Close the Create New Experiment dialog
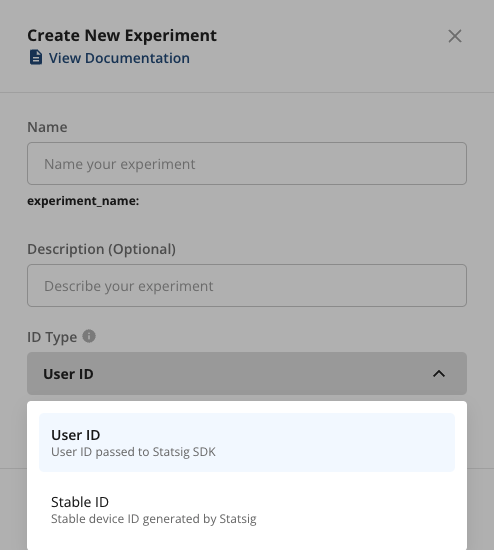494x550 pixels. point(455,36)
